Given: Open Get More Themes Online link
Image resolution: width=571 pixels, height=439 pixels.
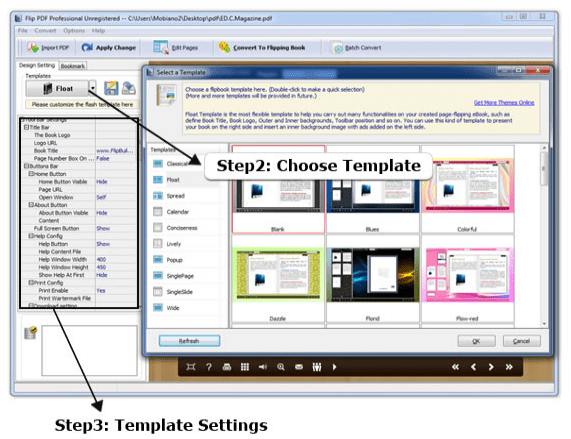Looking at the screenshot, I should pyautogui.click(x=504, y=103).
